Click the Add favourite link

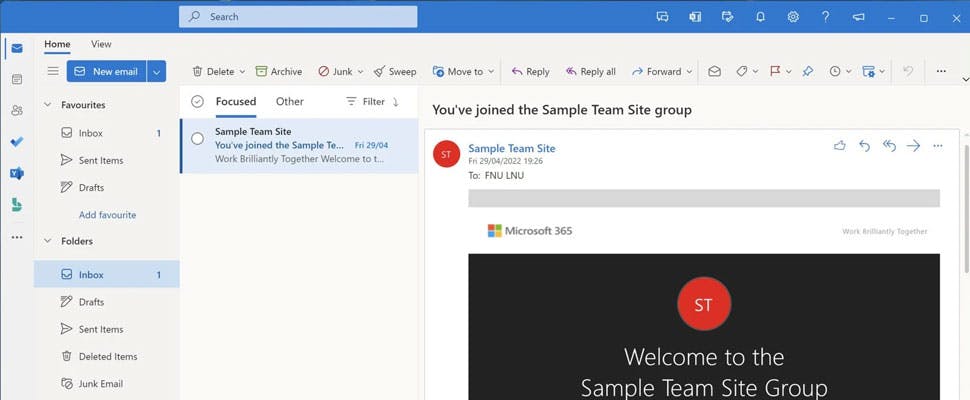107,215
